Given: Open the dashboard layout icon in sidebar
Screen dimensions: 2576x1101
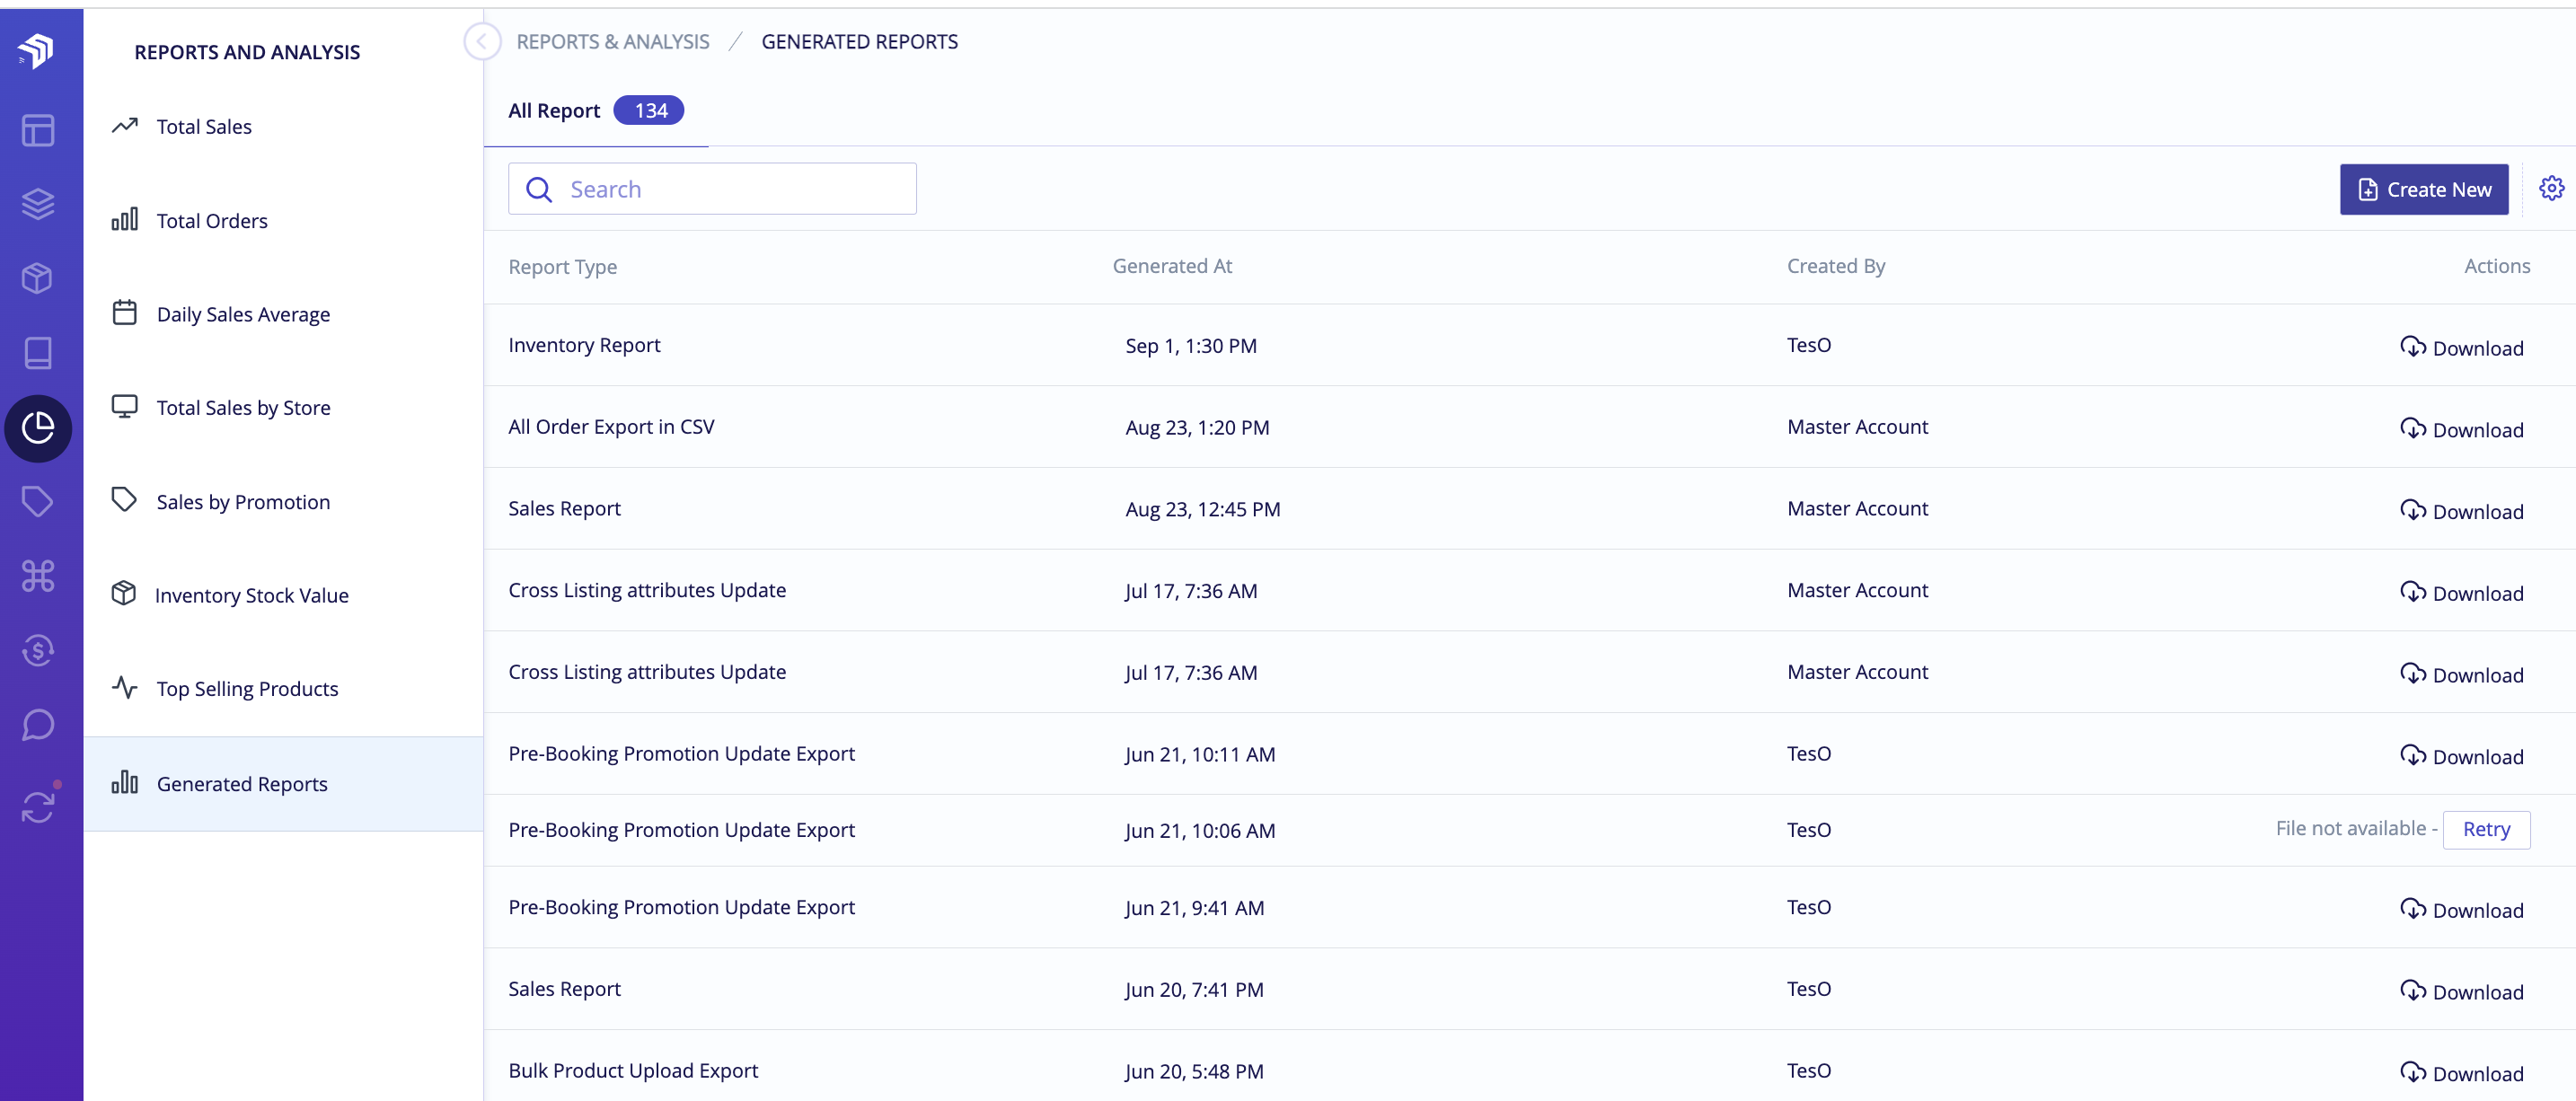Looking at the screenshot, I should 38,130.
